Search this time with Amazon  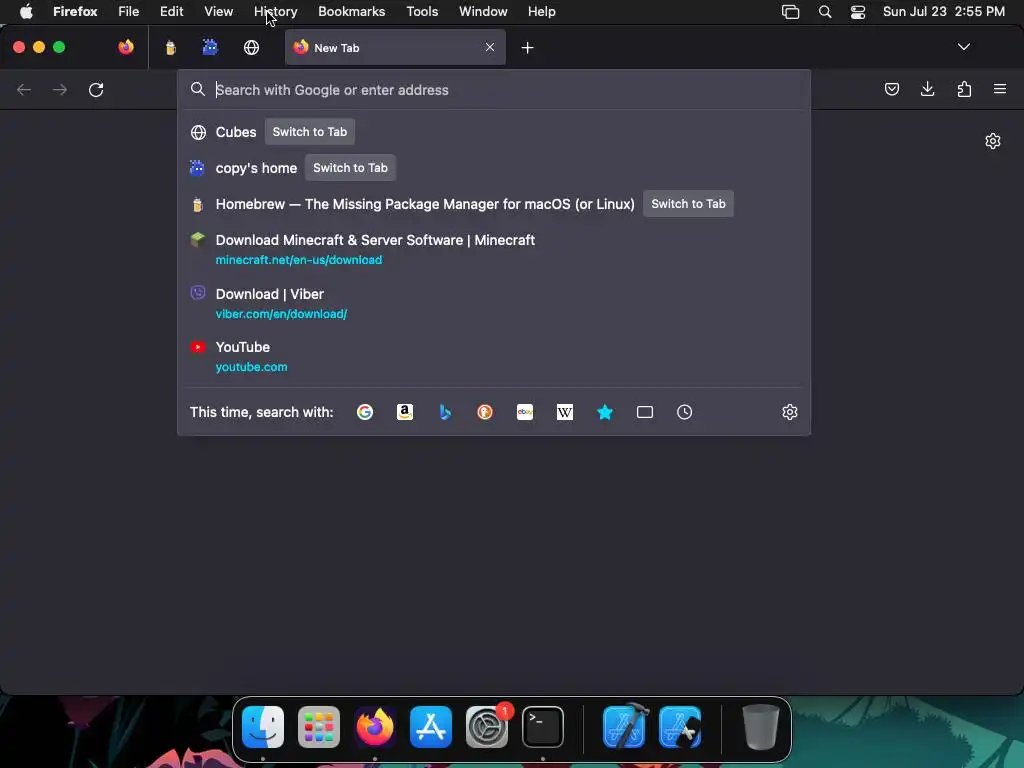click(405, 412)
